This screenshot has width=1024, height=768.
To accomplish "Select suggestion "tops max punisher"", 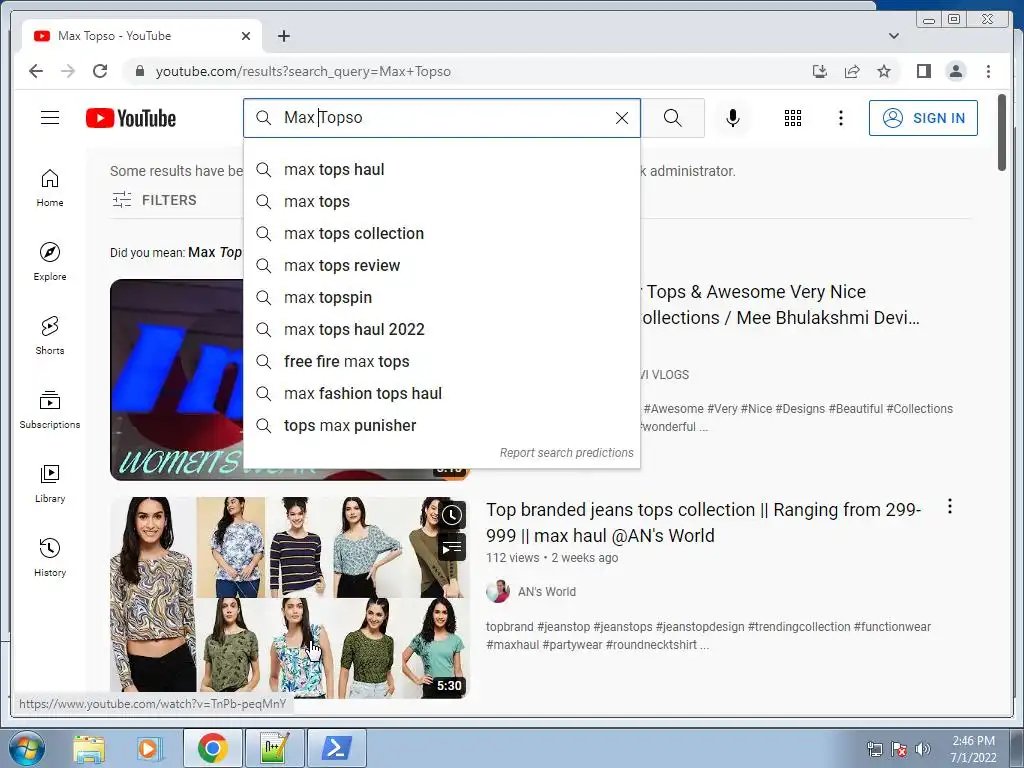I will pos(441,426).
